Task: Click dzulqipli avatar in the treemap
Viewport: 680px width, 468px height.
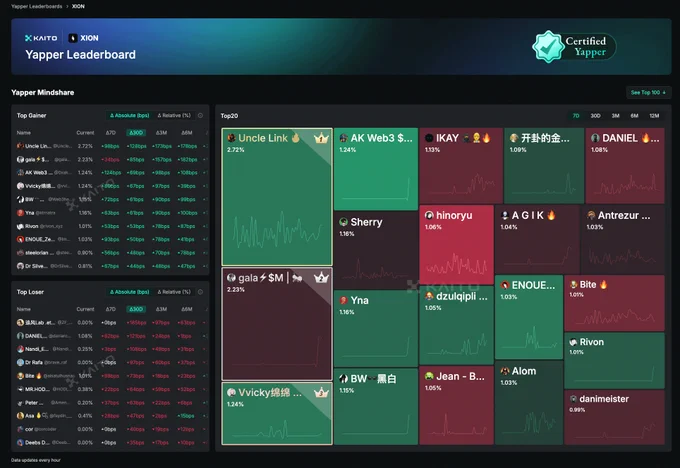Action: point(429,296)
